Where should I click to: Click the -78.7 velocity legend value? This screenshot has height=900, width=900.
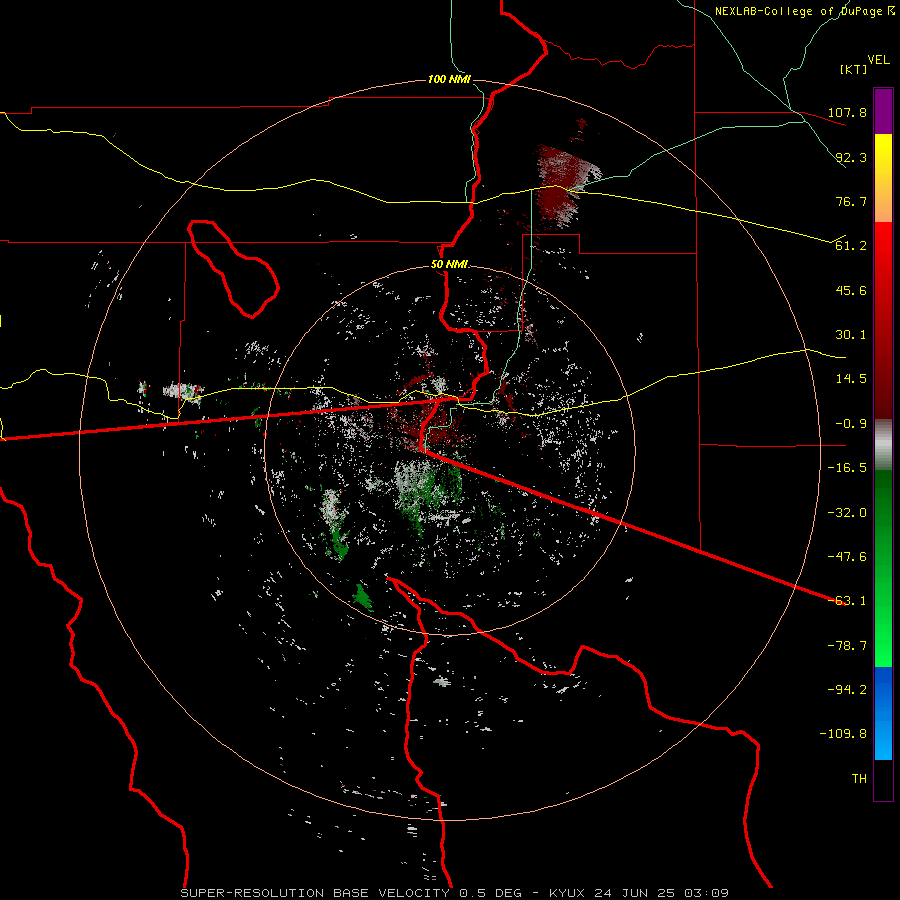click(x=847, y=646)
